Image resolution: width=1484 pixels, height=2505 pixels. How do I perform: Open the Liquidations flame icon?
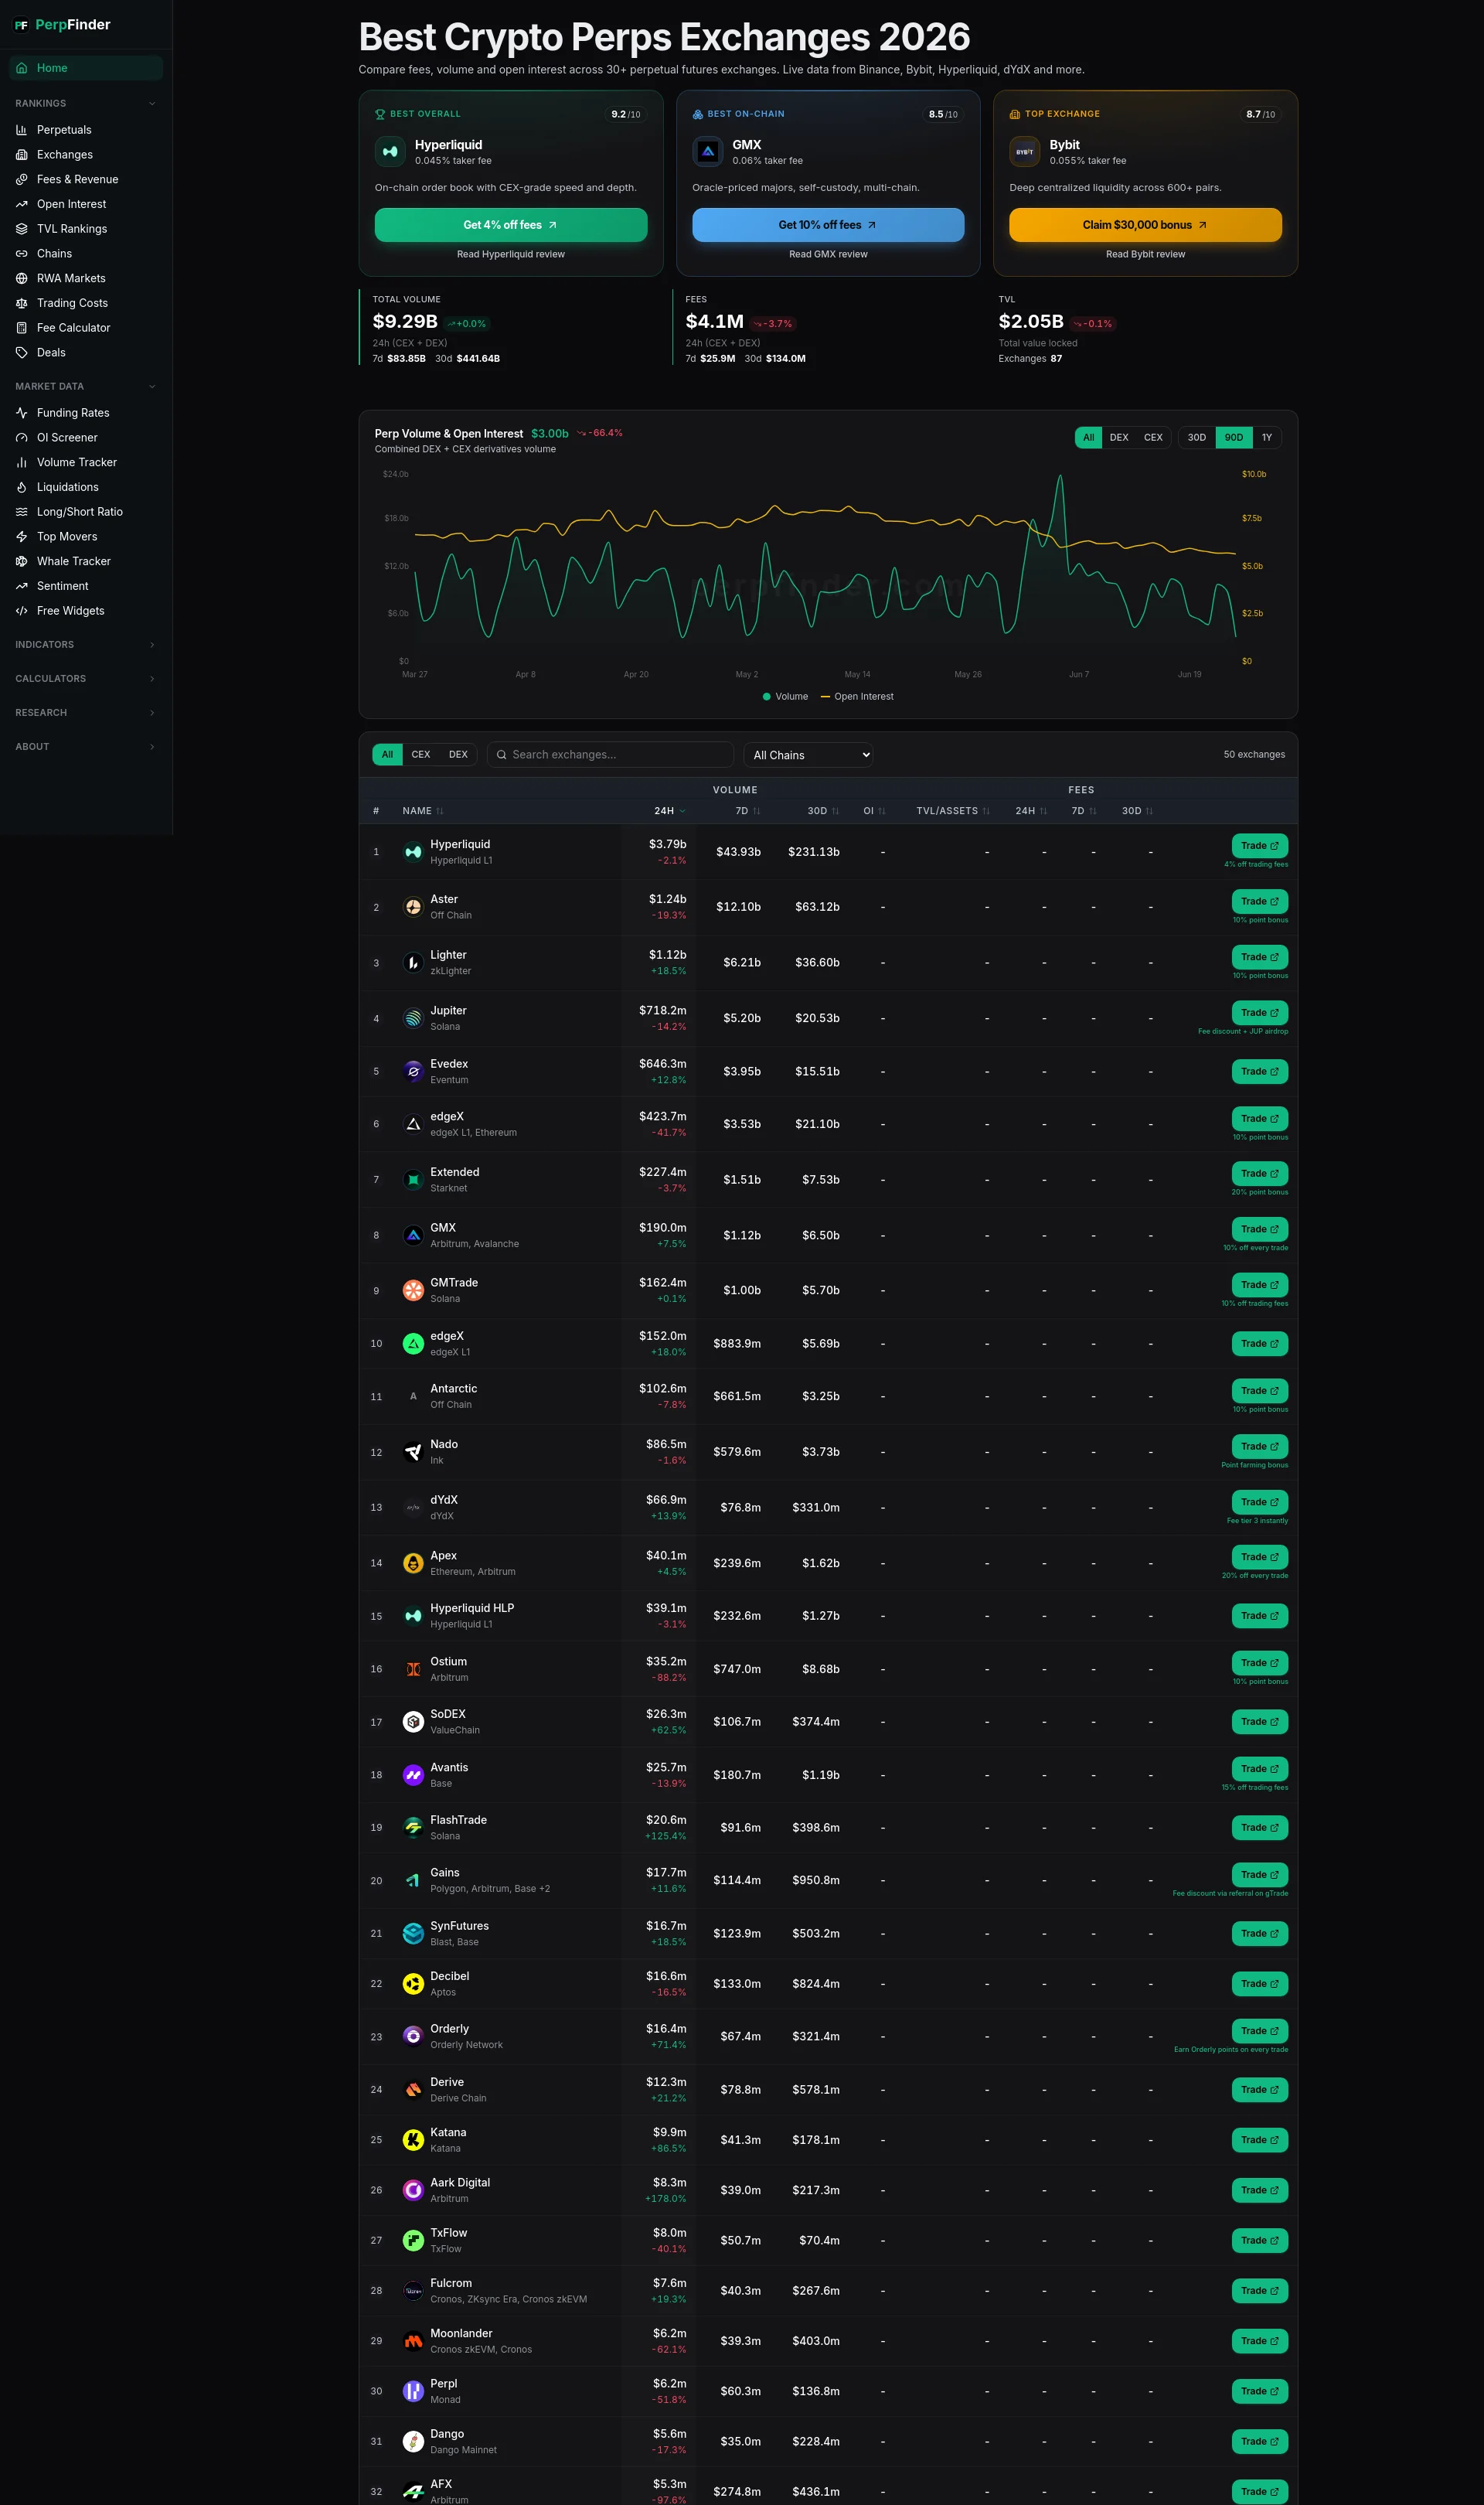(x=22, y=487)
